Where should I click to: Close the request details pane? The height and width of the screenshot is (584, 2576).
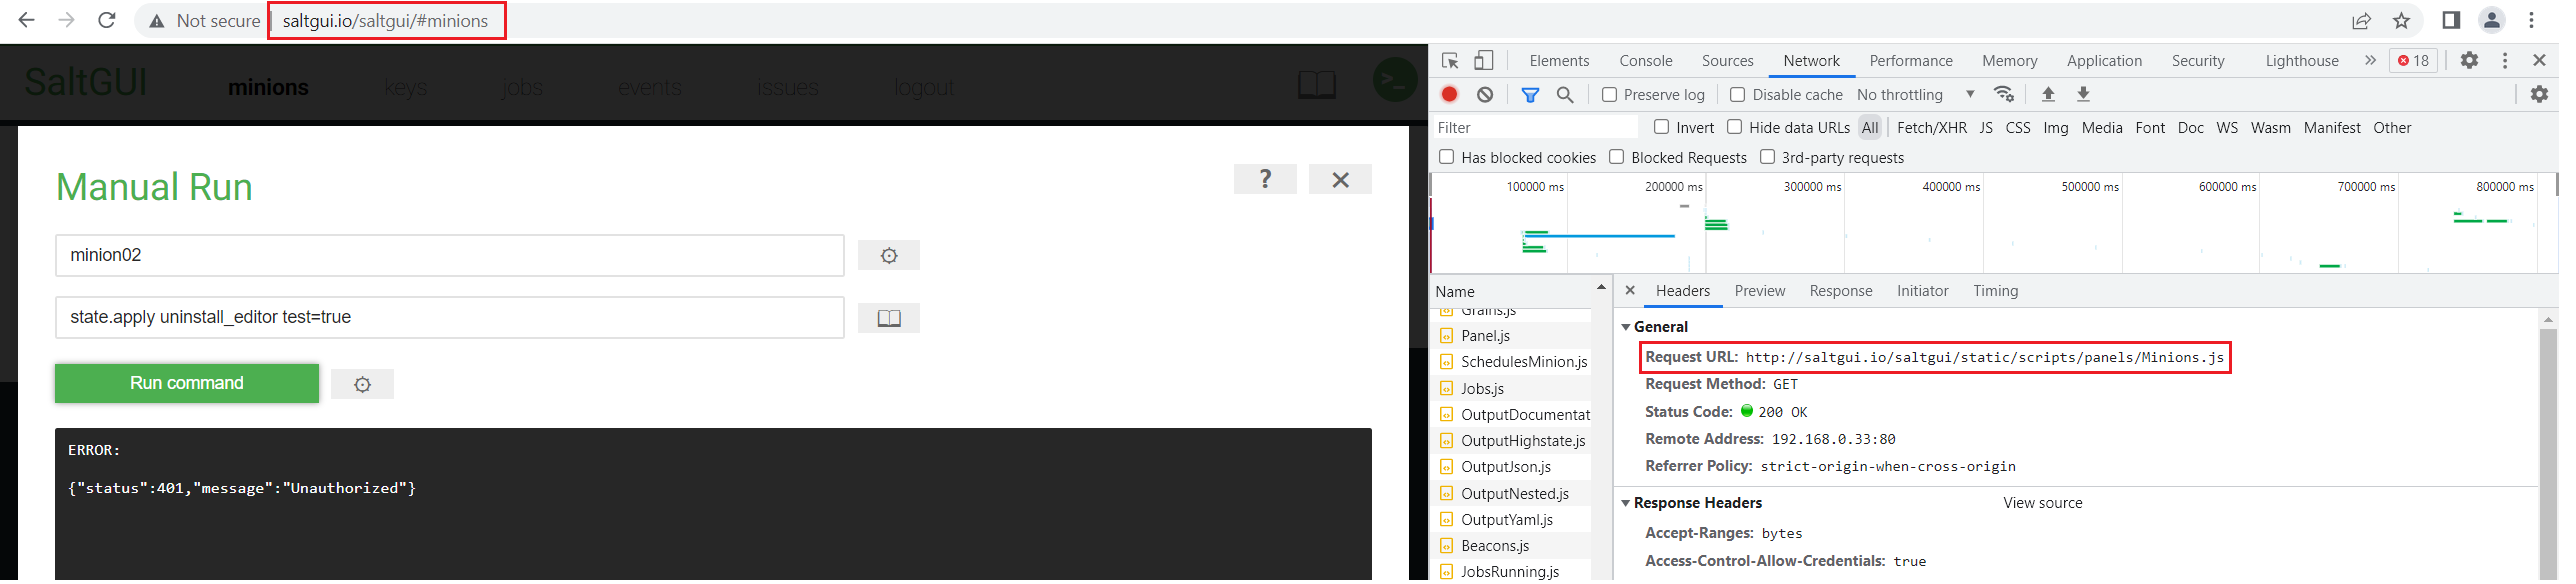[1630, 290]
